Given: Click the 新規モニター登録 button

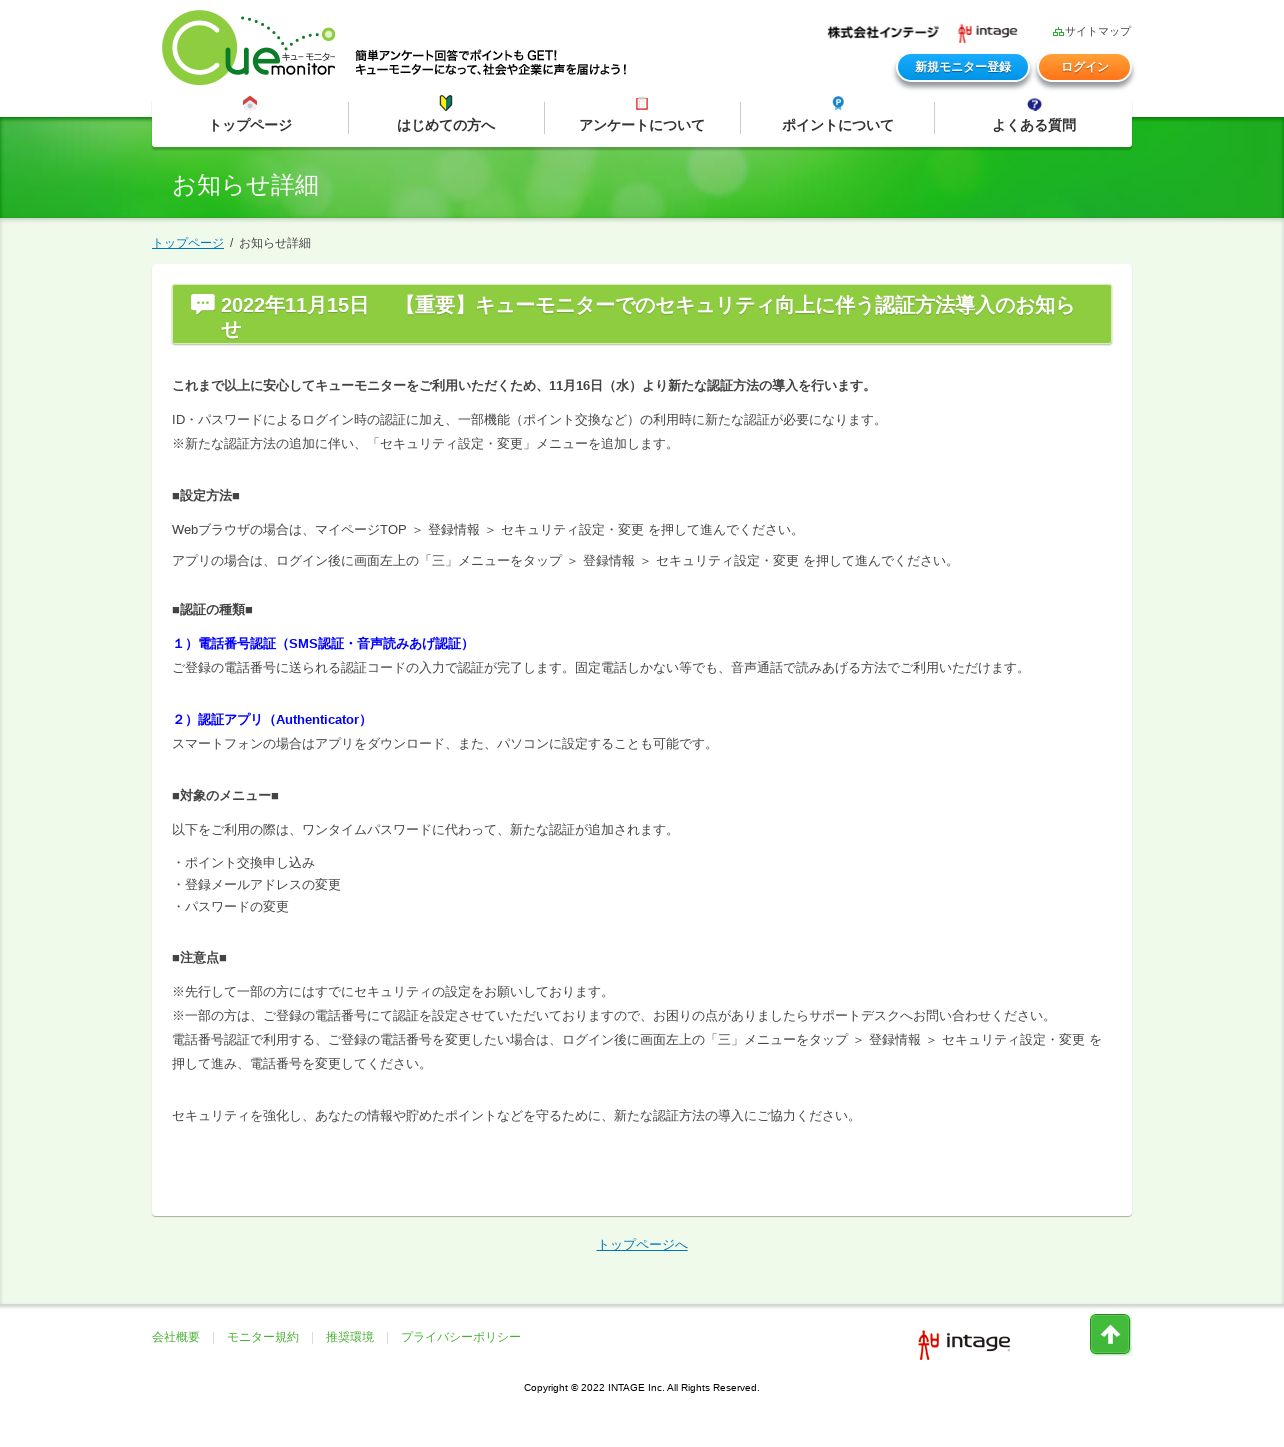Looking at the screenshot, I should tap(963, 67).
